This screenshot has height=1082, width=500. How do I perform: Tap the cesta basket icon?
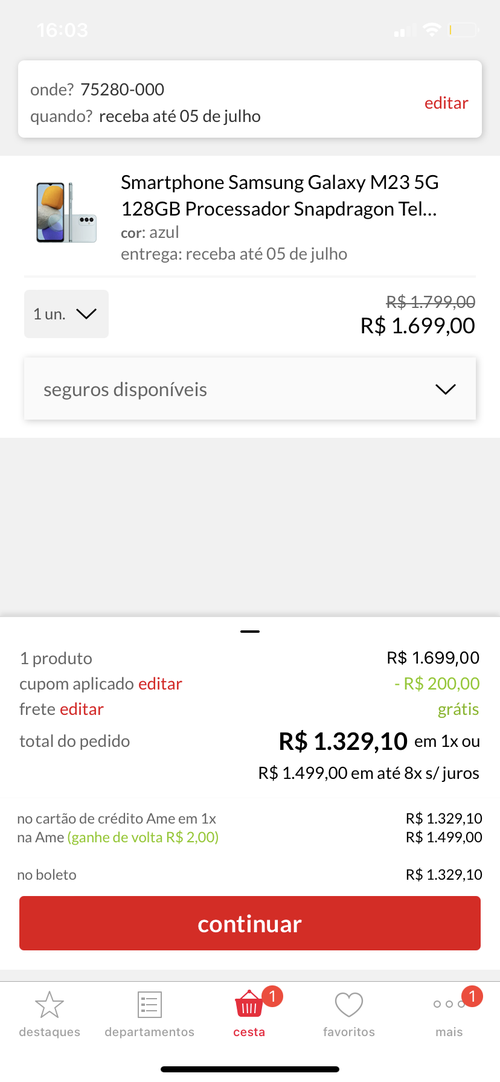(249, 1006)
